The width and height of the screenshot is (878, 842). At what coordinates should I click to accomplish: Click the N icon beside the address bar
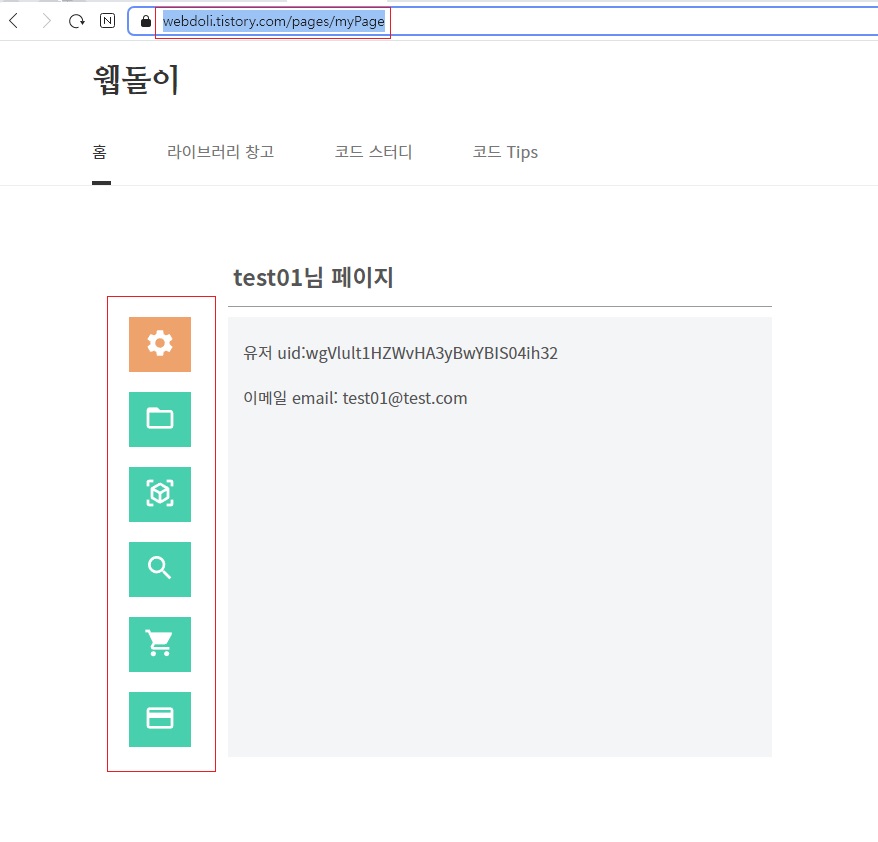pyautogui.click(x=108, y=21)
